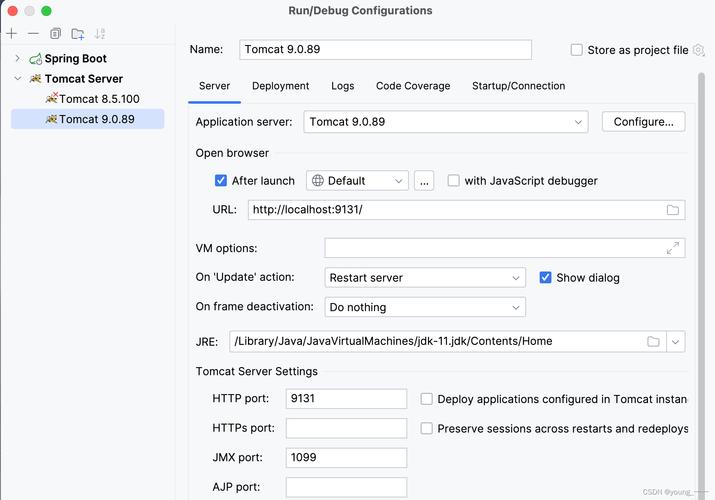Sort configurations alphabetically icon

(x=100, y=34)
